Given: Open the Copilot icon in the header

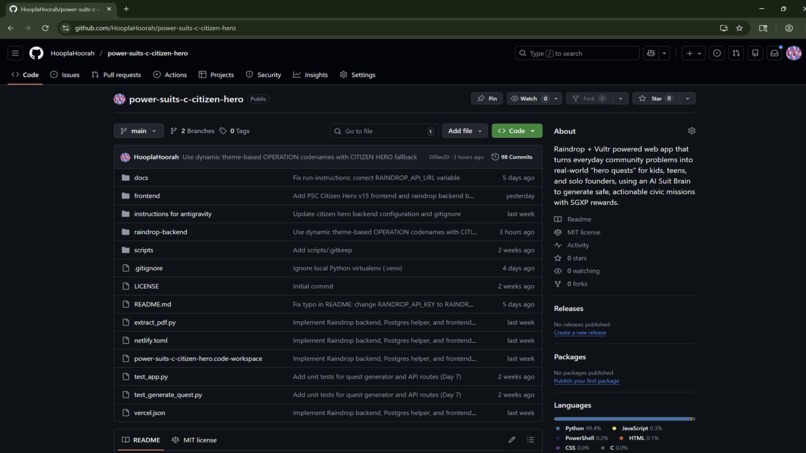Looking at the screenshot, I should [x=651, y=53].
